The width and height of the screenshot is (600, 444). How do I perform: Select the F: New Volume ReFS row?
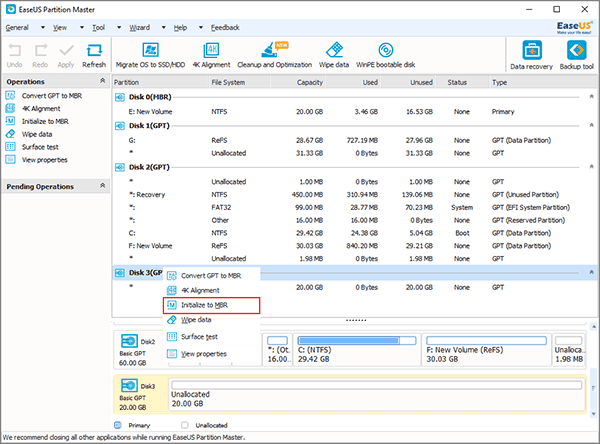(x=352, y=246)
